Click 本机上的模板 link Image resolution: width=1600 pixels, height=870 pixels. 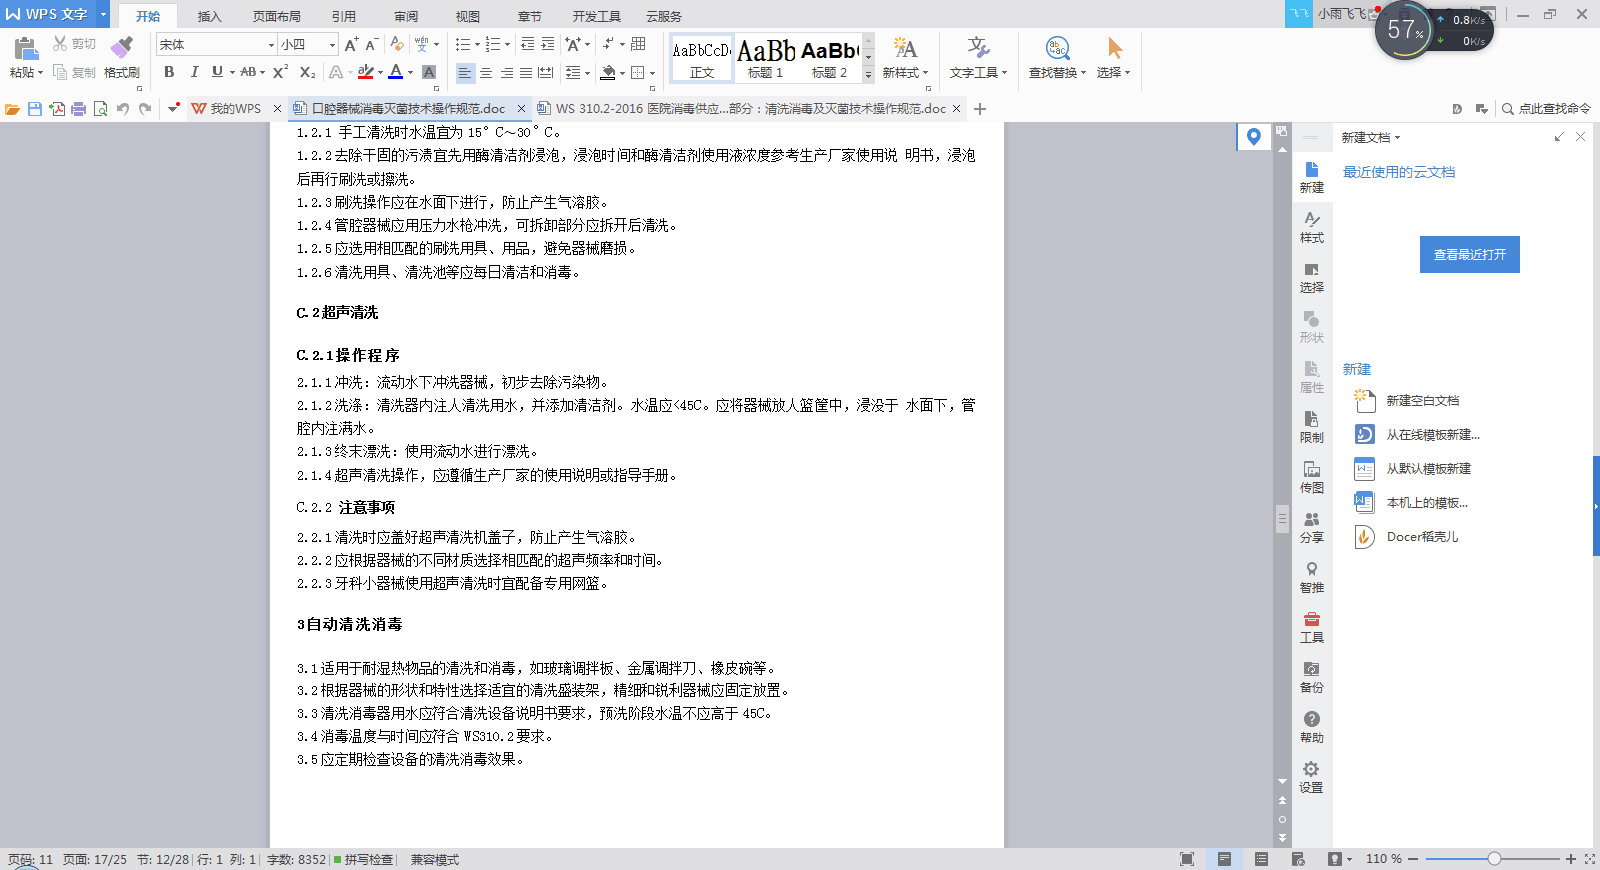1426,502
